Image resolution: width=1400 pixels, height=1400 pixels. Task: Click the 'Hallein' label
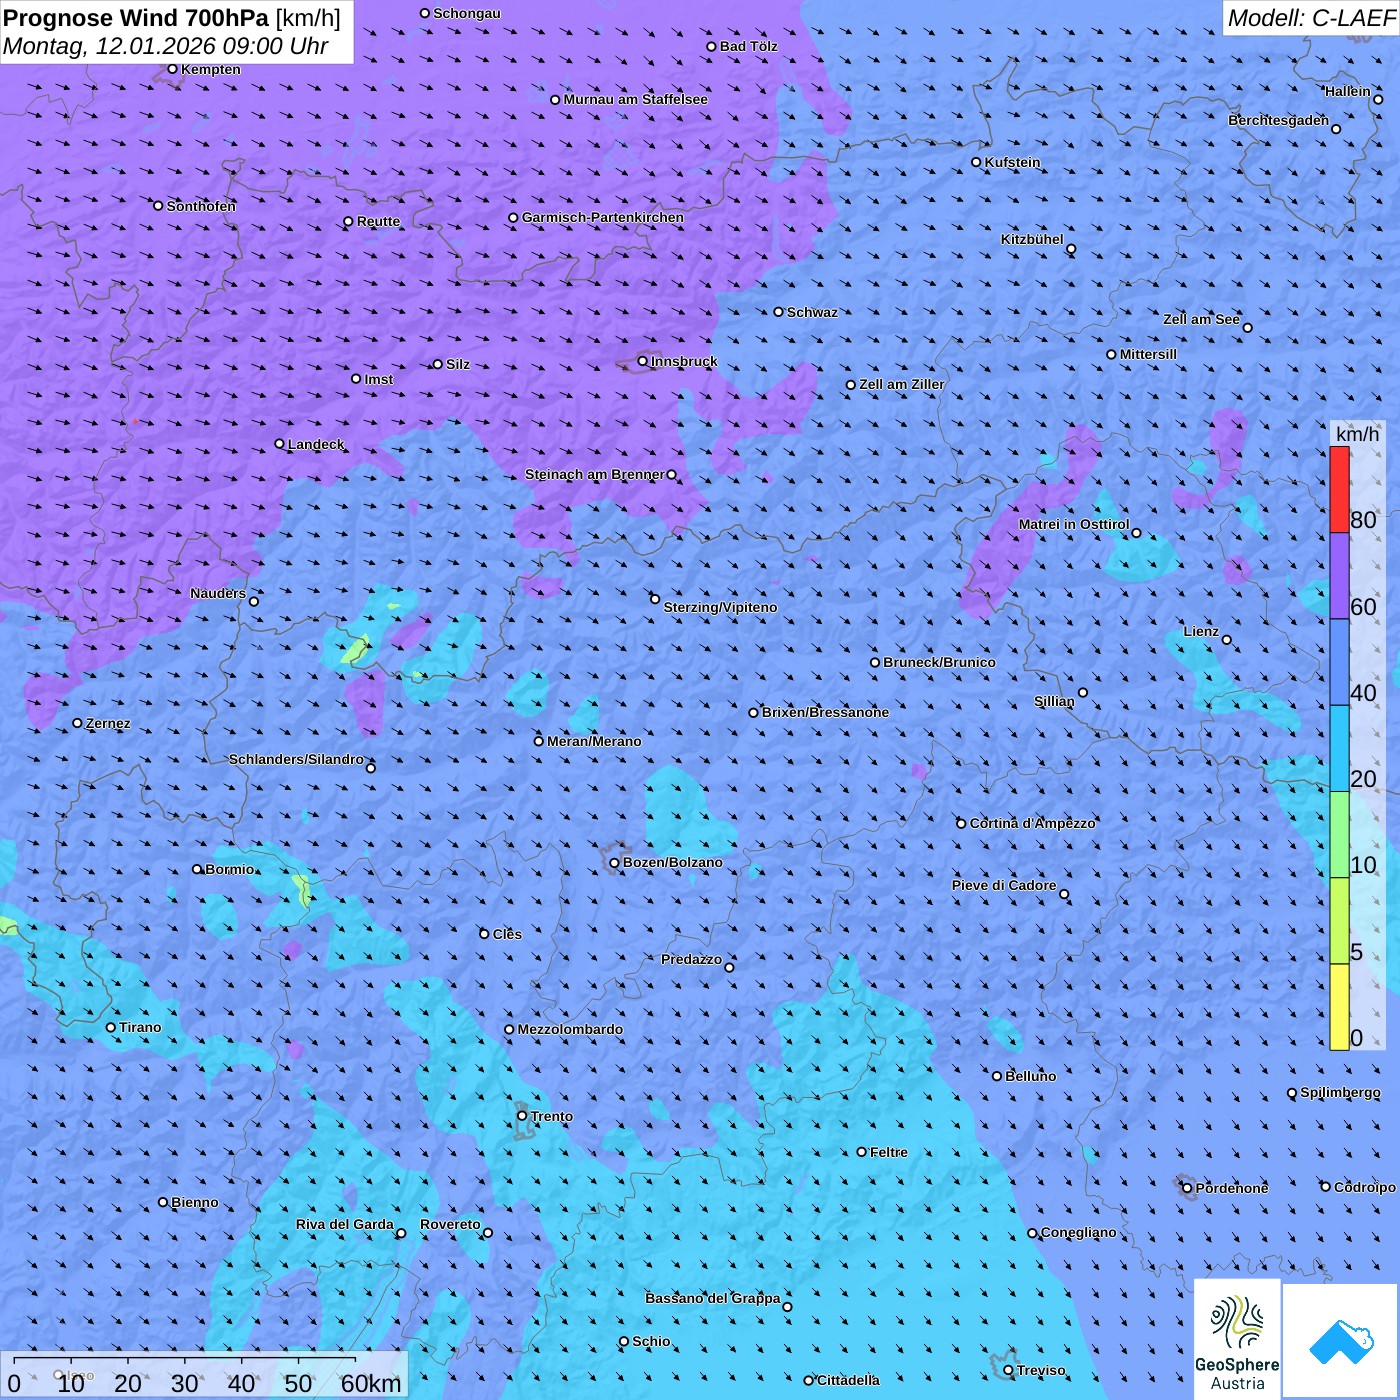pos(1348,91)
